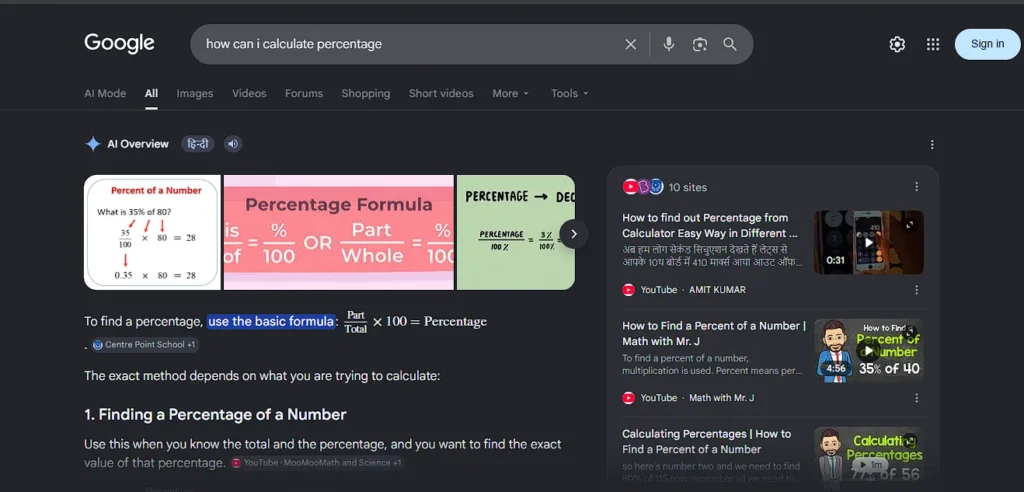
Task: Switch to Images tab
Action: coord(195,93)
